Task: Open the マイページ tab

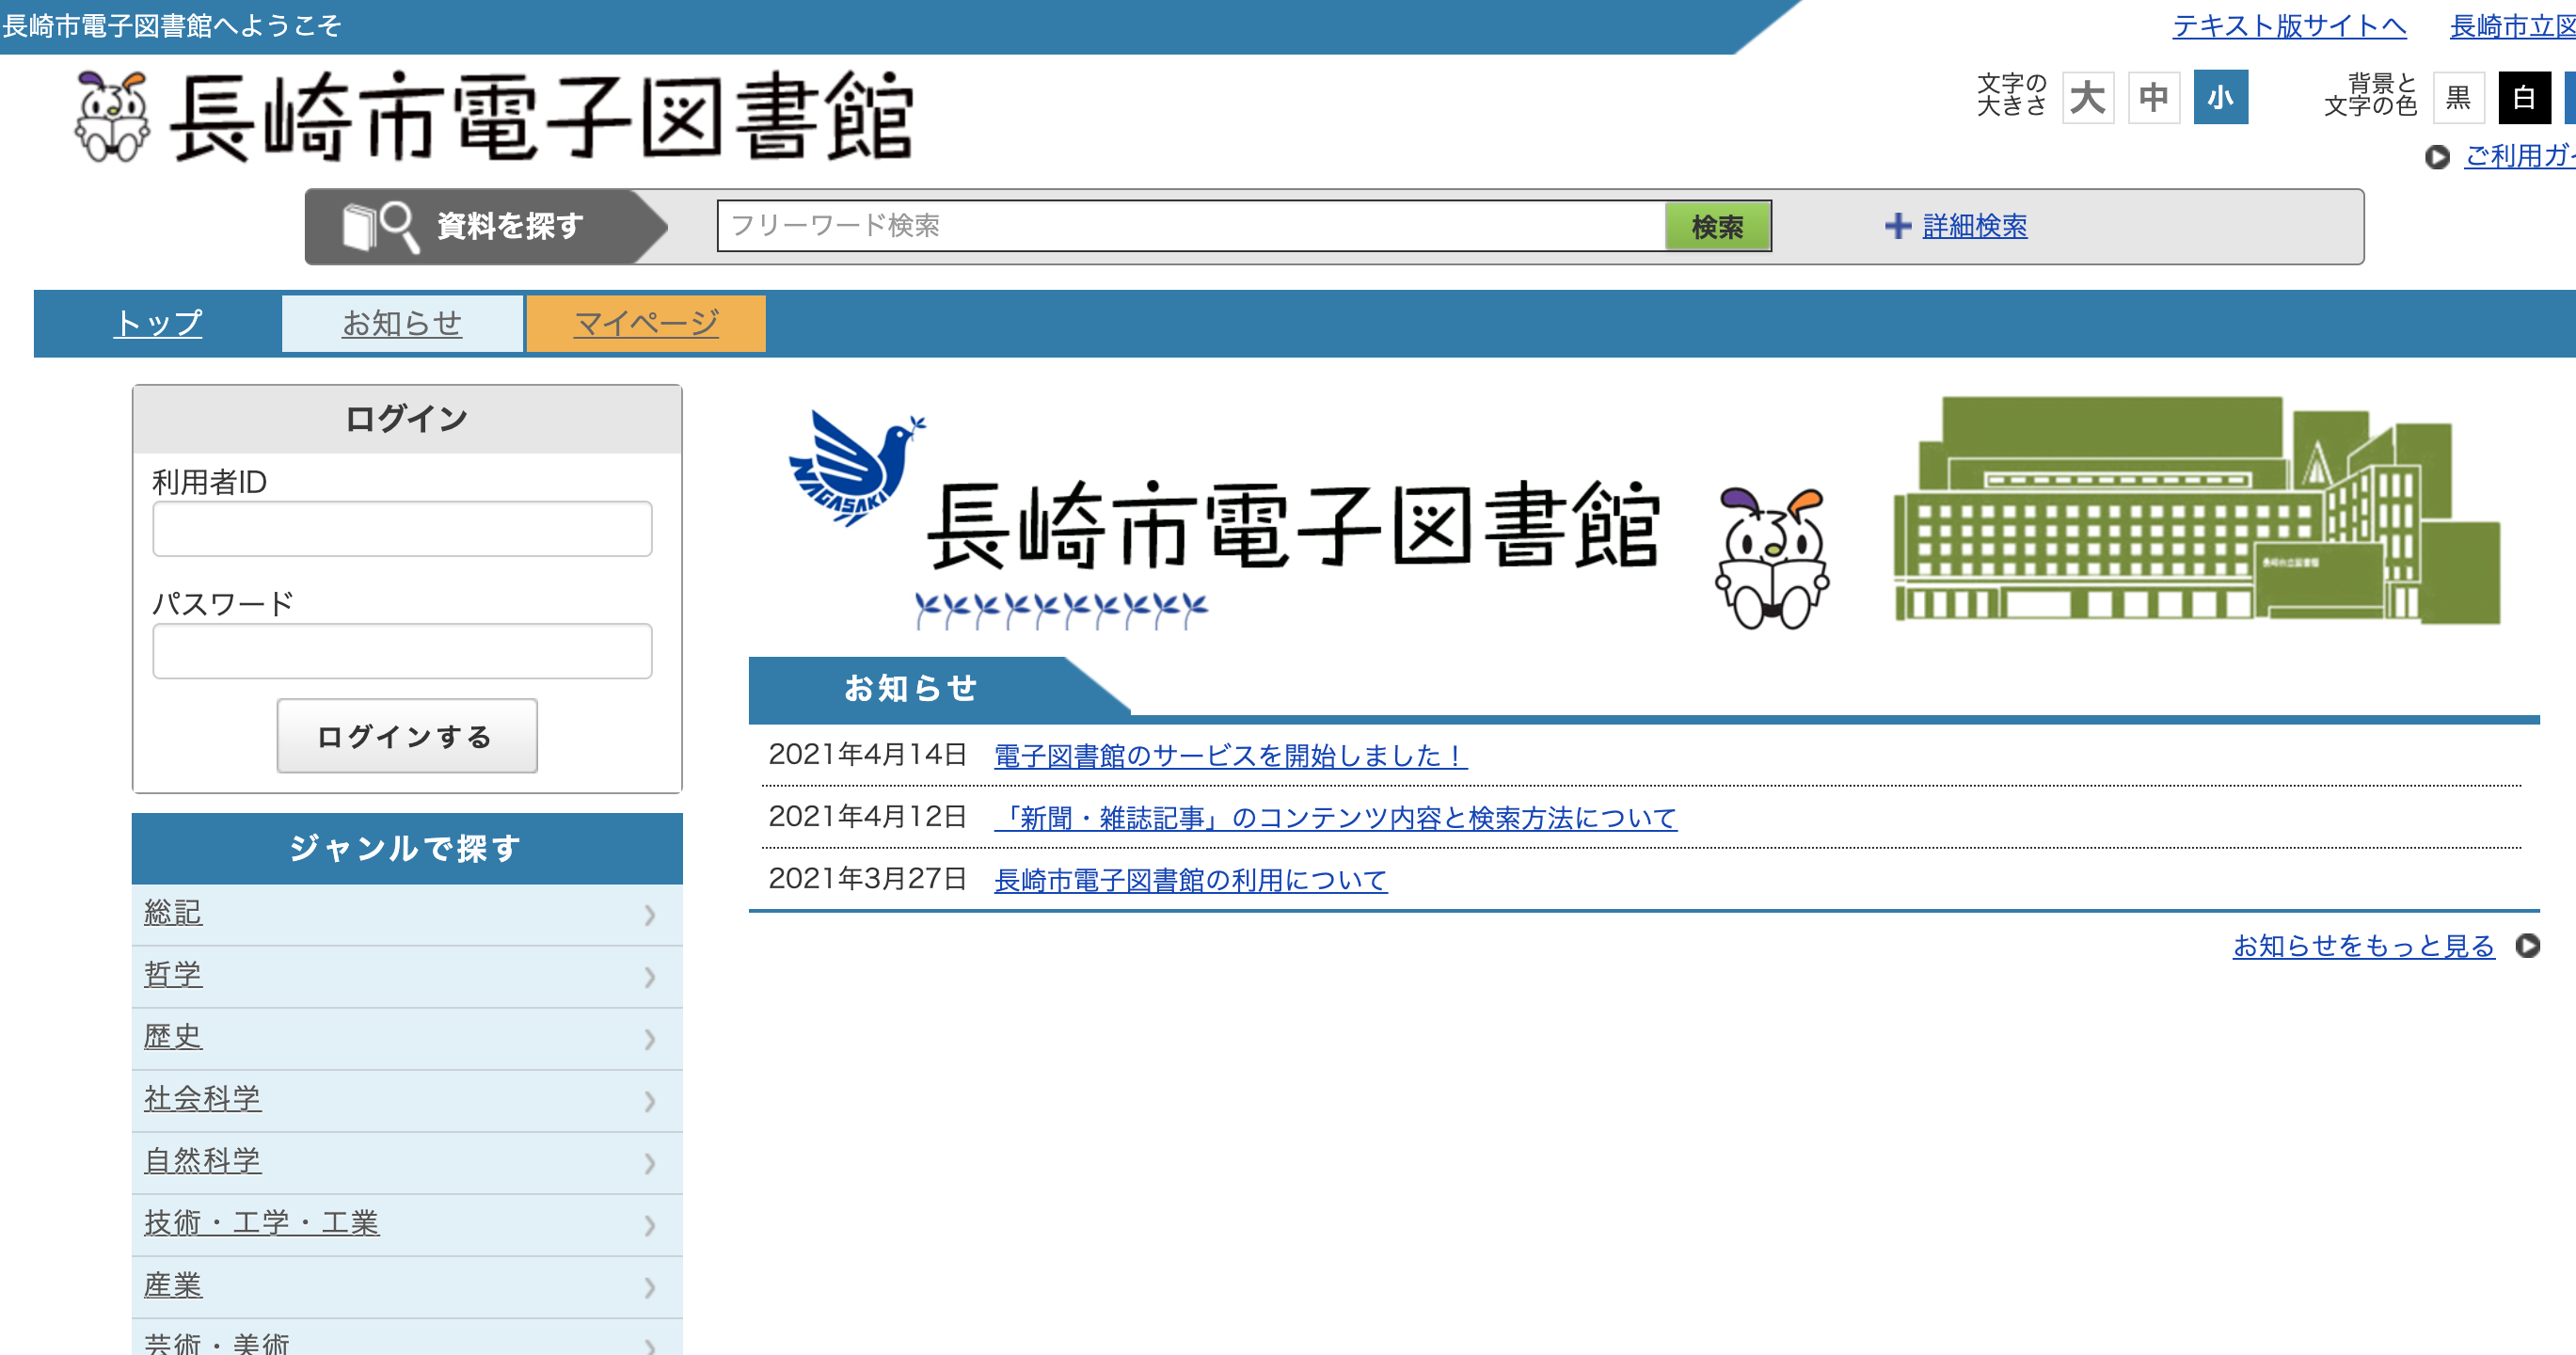Action: point(646,323)
